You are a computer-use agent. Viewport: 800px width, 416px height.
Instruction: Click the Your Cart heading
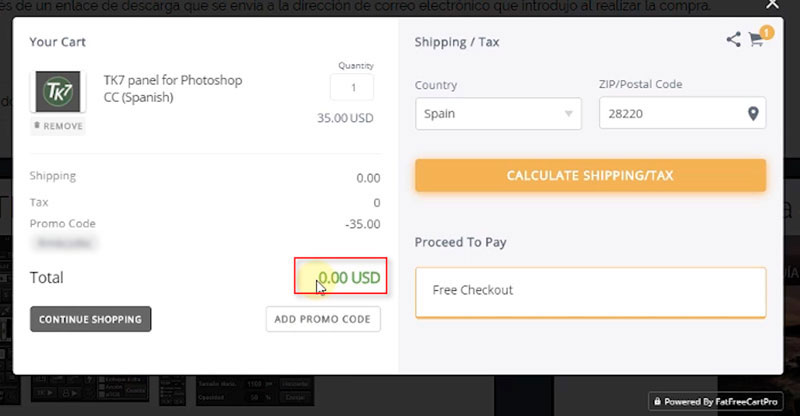(58, 42)
